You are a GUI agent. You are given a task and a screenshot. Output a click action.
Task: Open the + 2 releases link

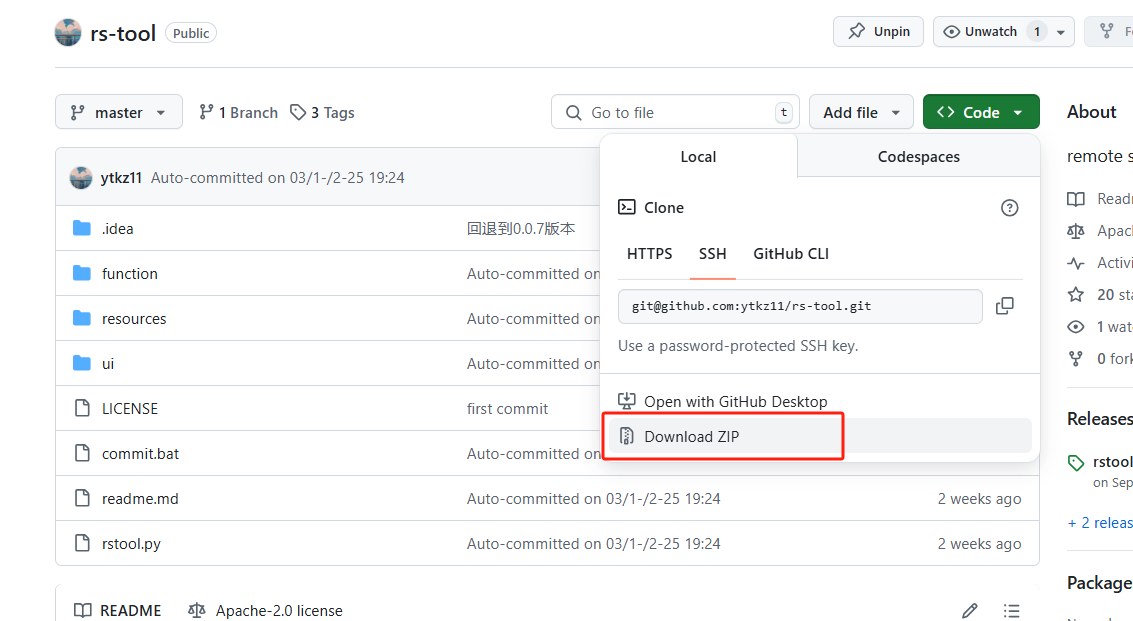point(1100,523)
